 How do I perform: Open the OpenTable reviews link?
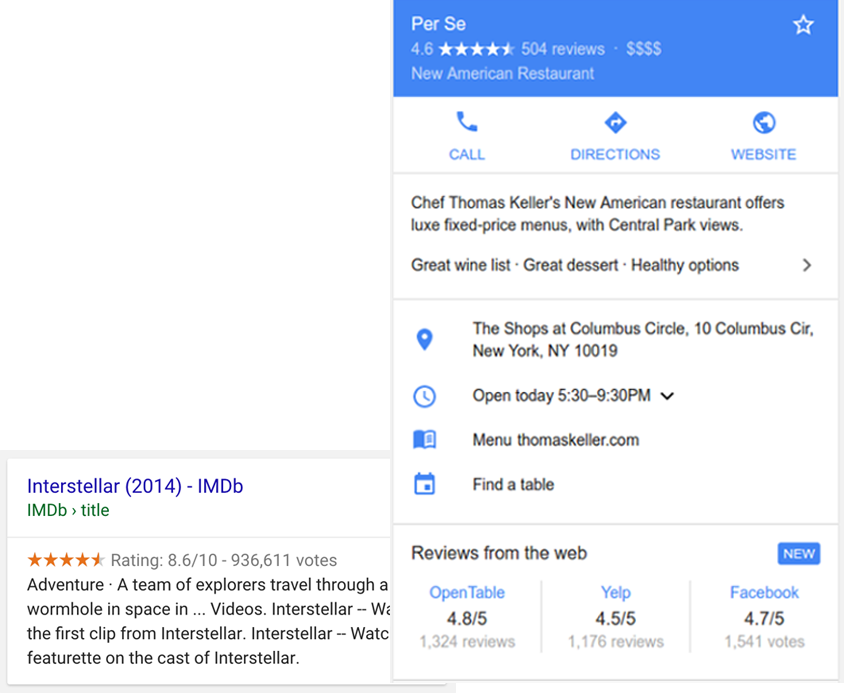[x=467, y=592]
